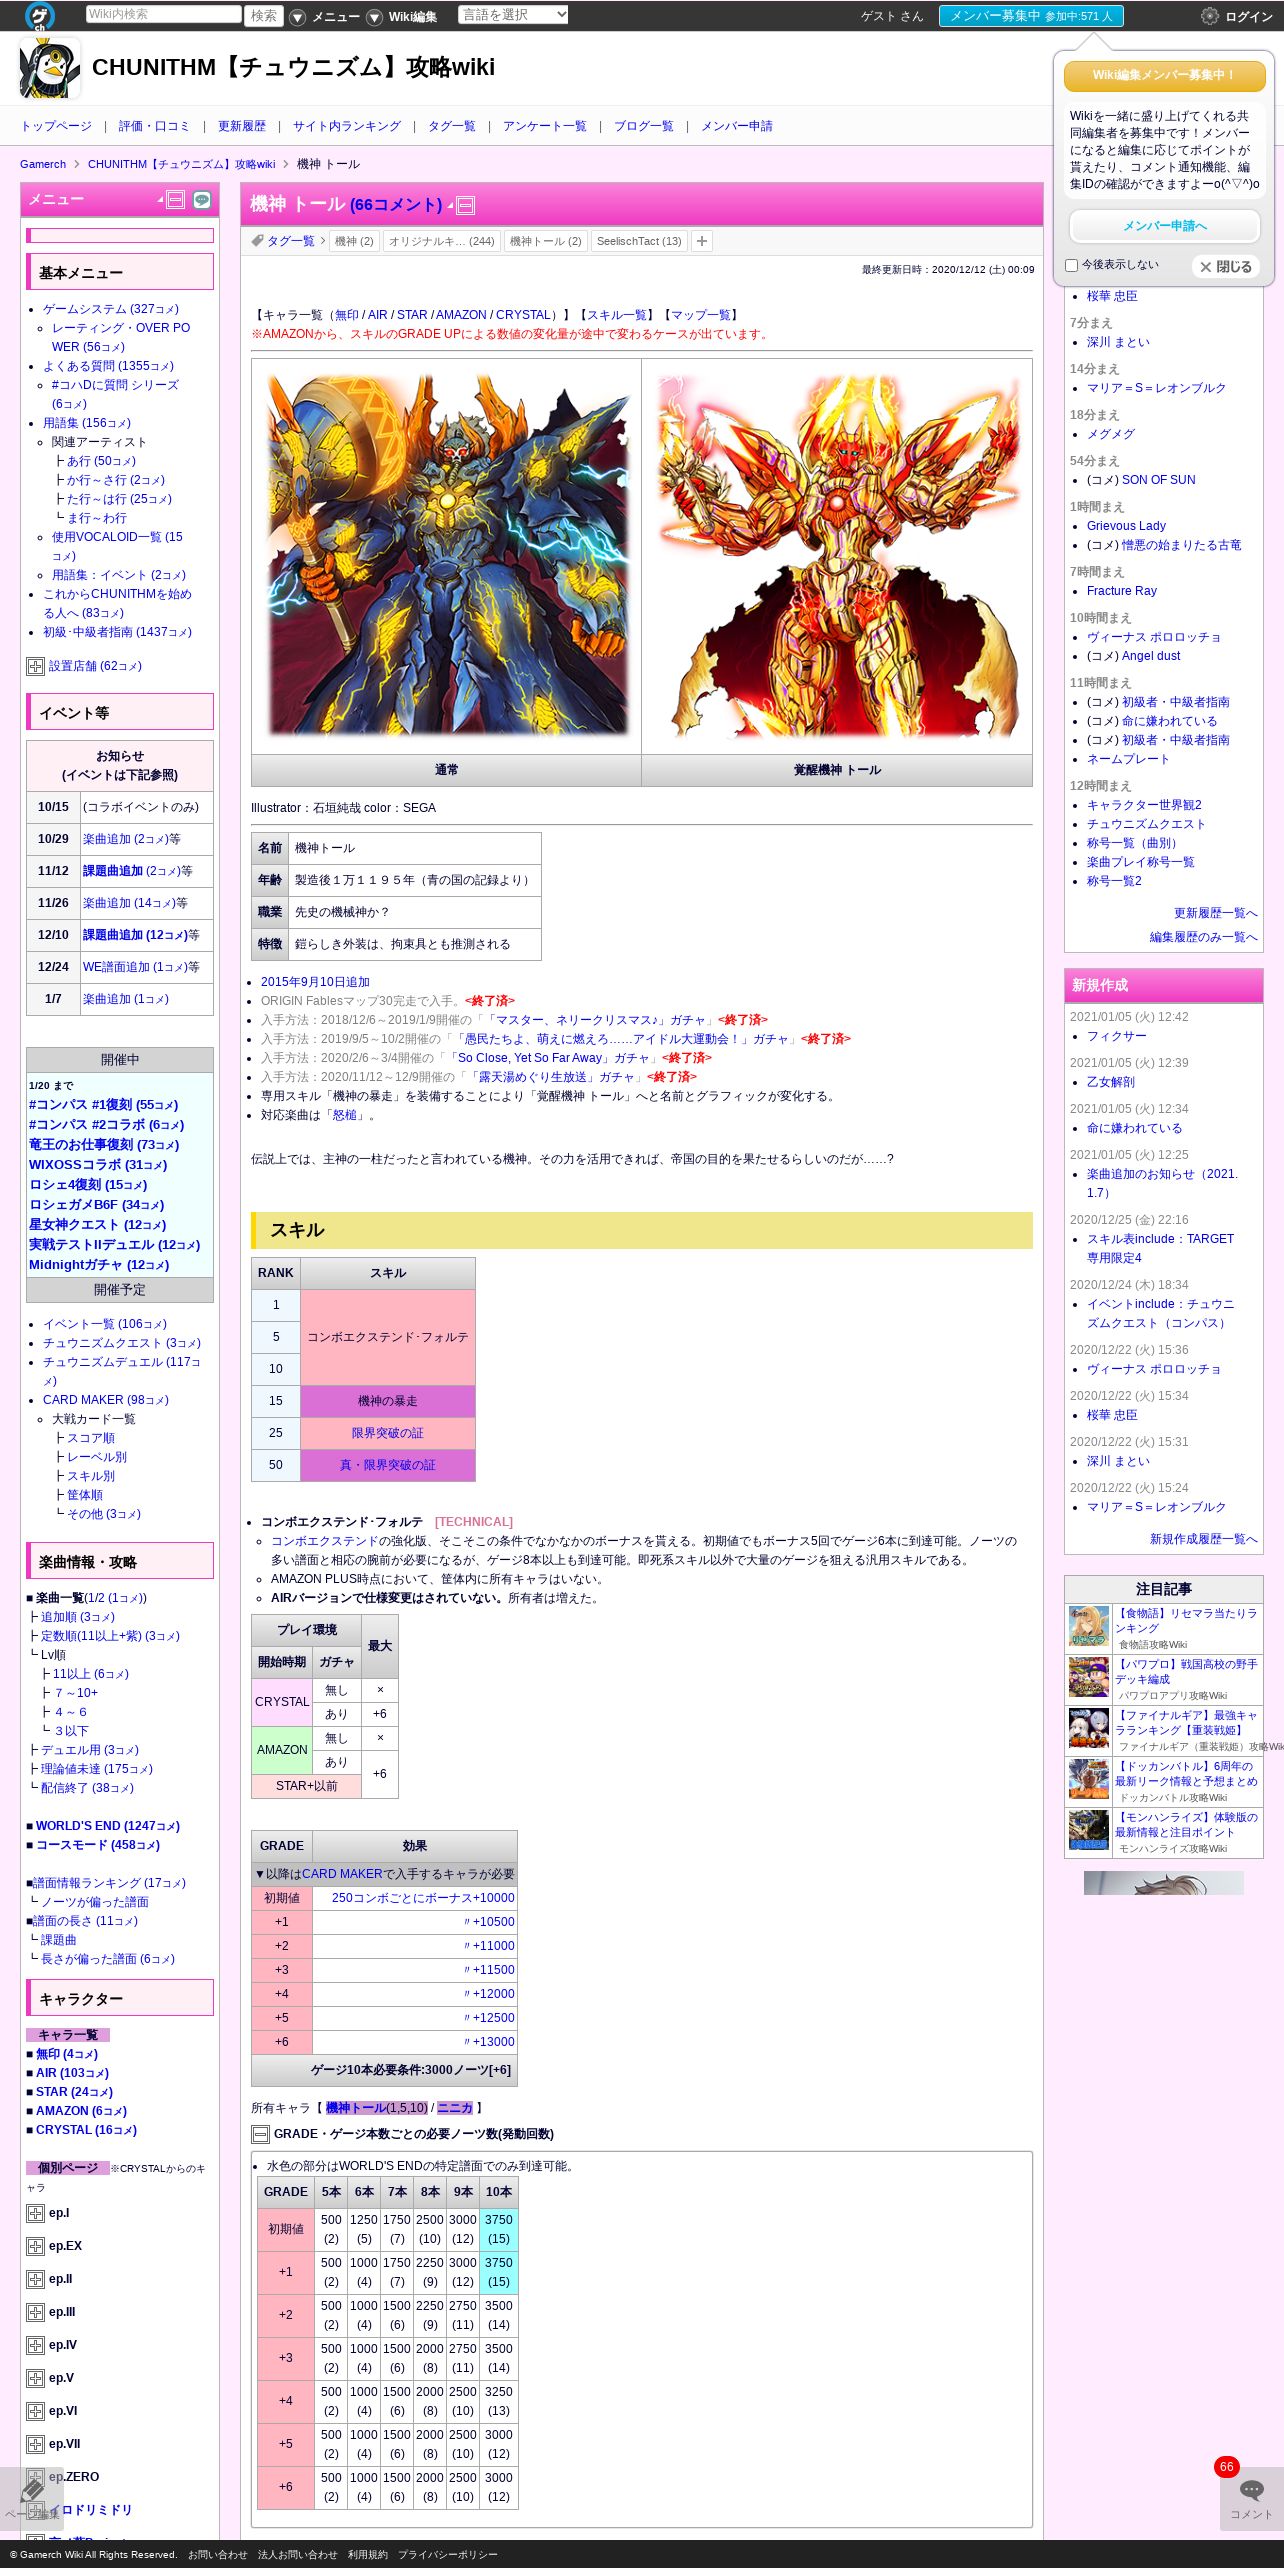
Task: Click the empty pink sidebar search field
Action: point(120,236)
